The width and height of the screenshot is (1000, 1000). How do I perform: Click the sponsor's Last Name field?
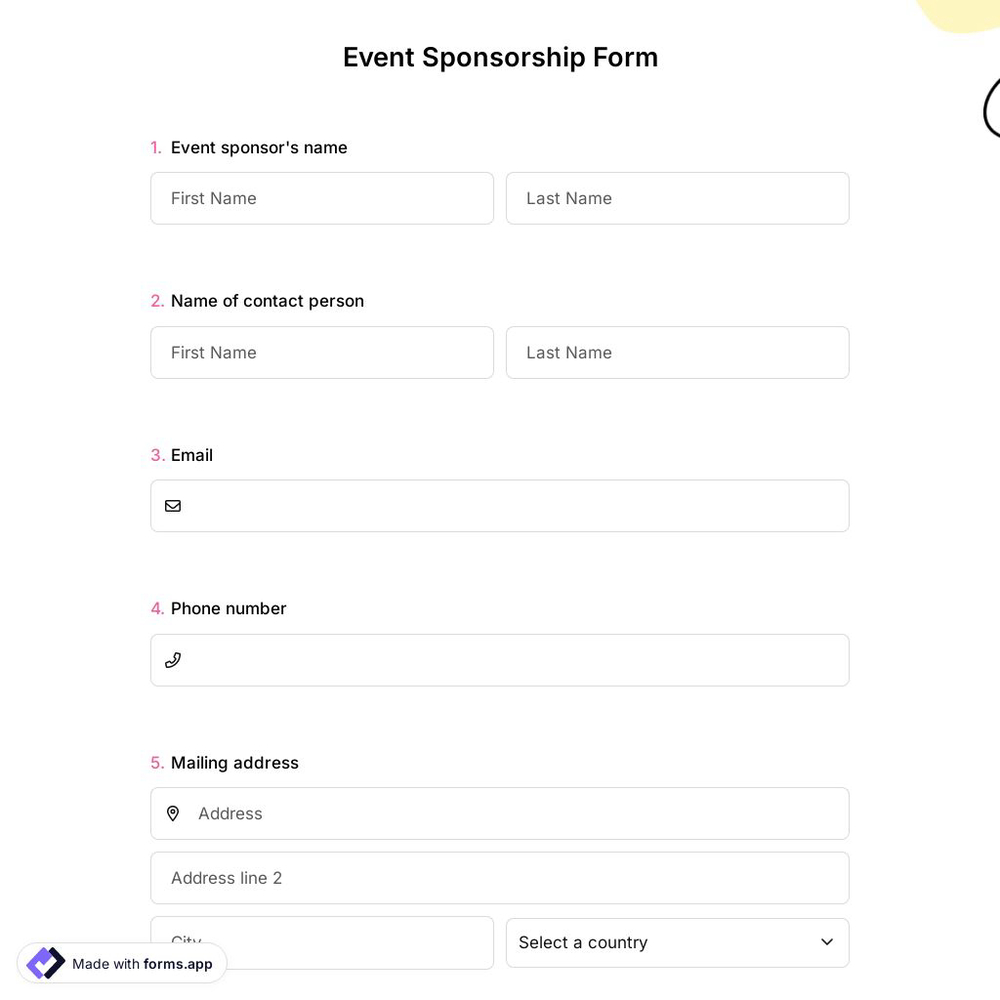click(x=677, y=198)
